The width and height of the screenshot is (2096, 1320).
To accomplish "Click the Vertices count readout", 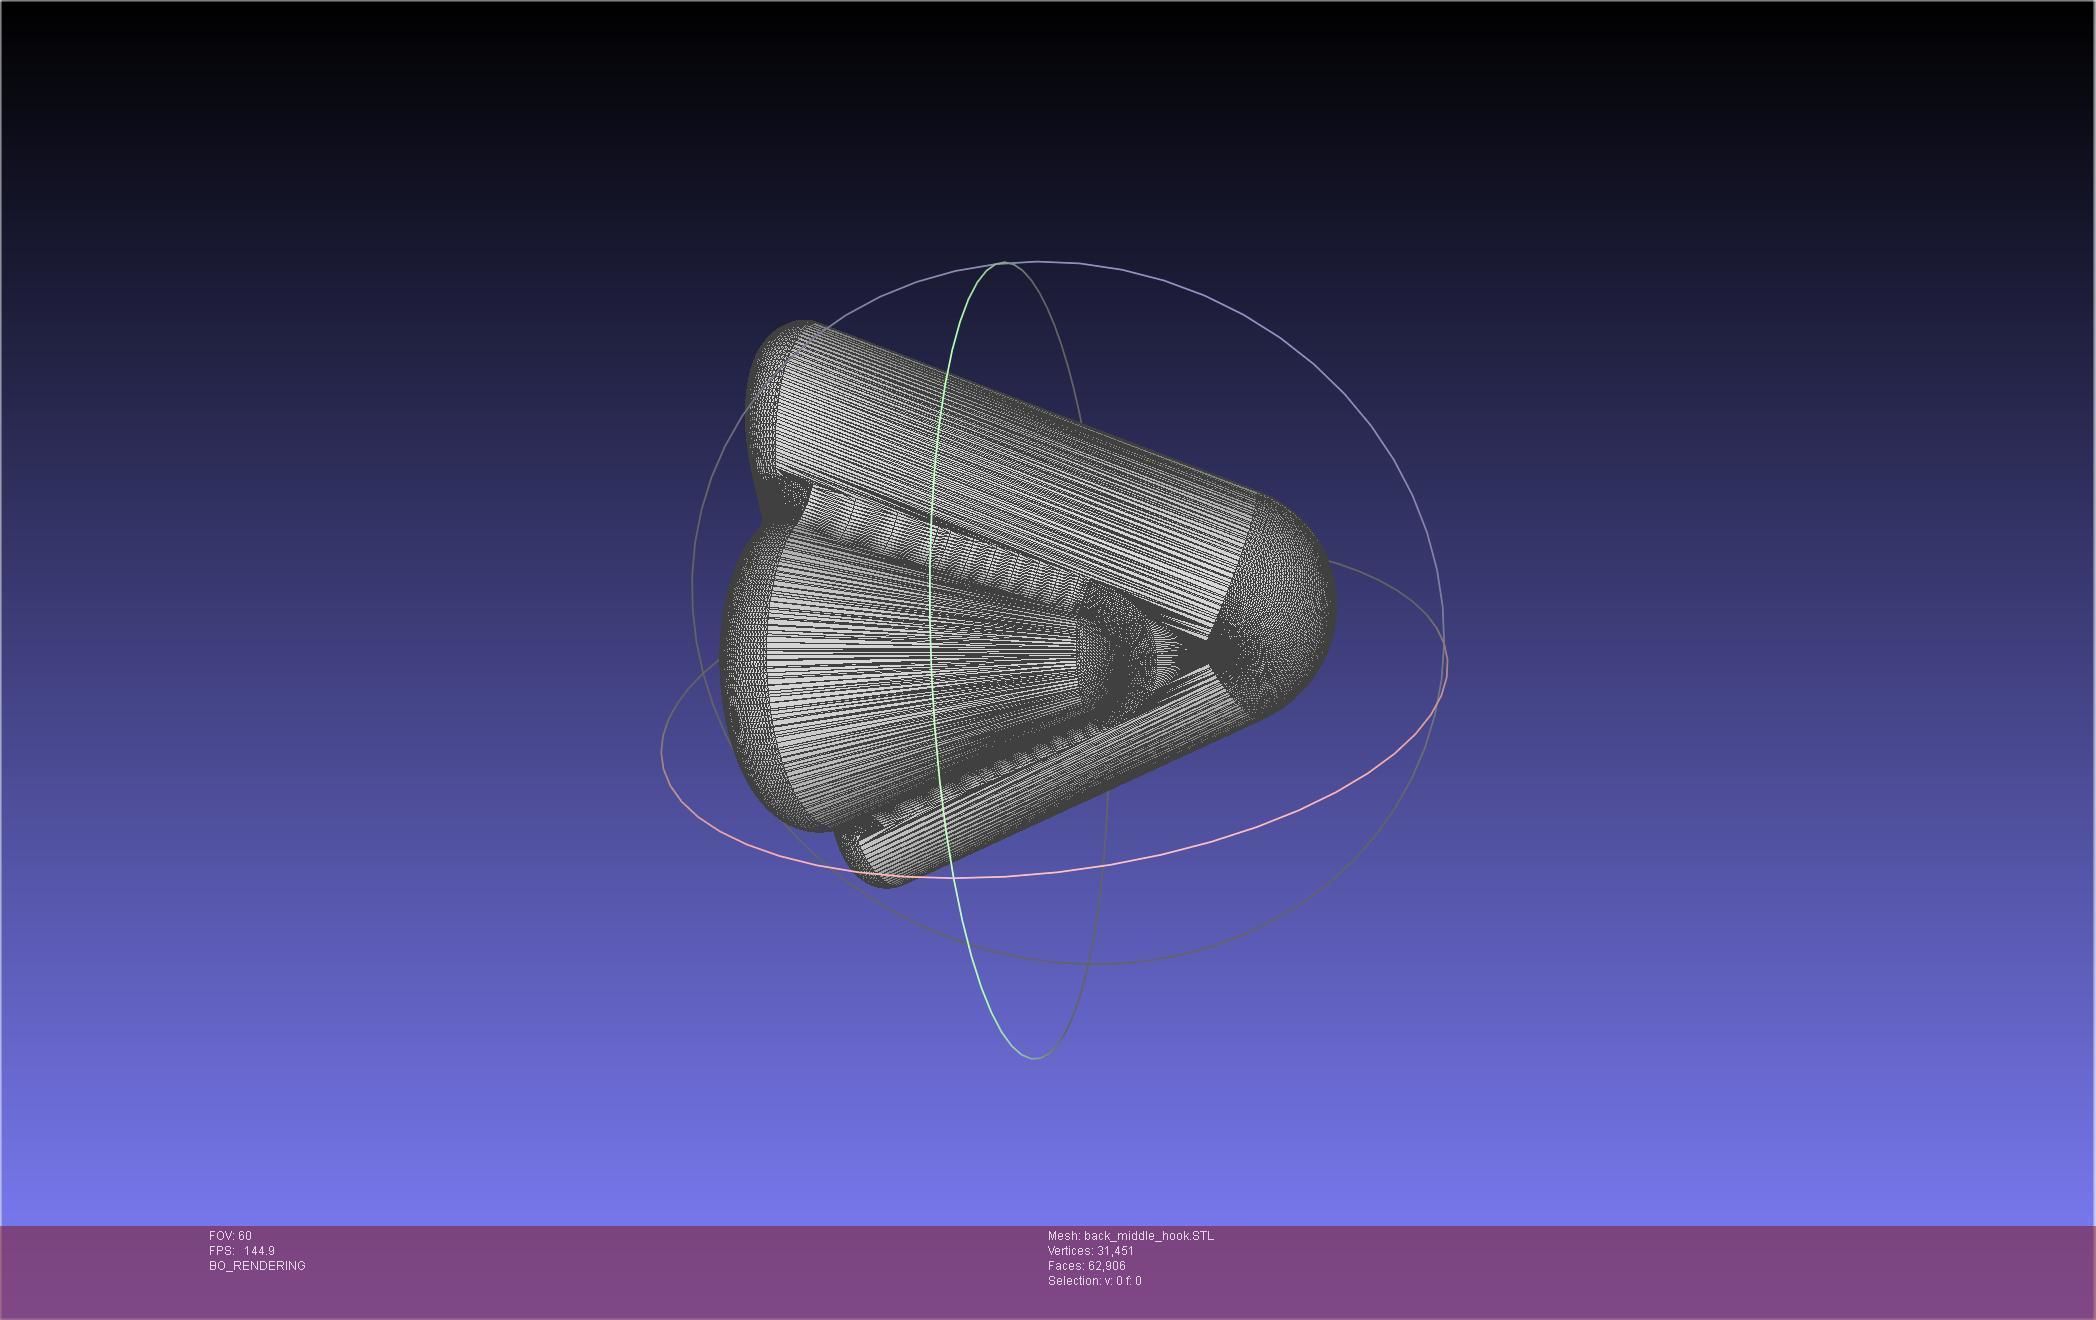I will tap(1090, 1251).
